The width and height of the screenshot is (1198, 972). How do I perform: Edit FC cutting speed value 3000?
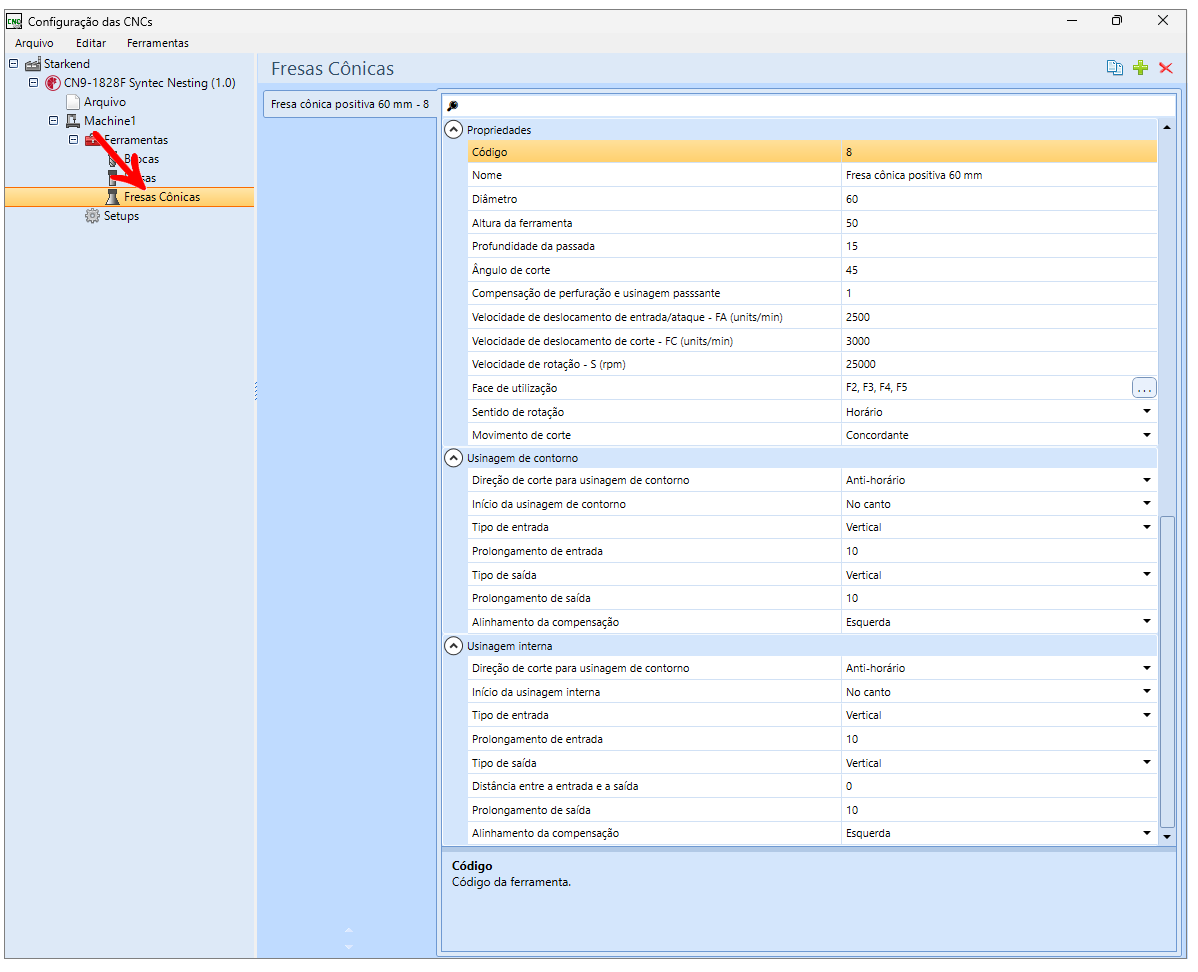999,341
